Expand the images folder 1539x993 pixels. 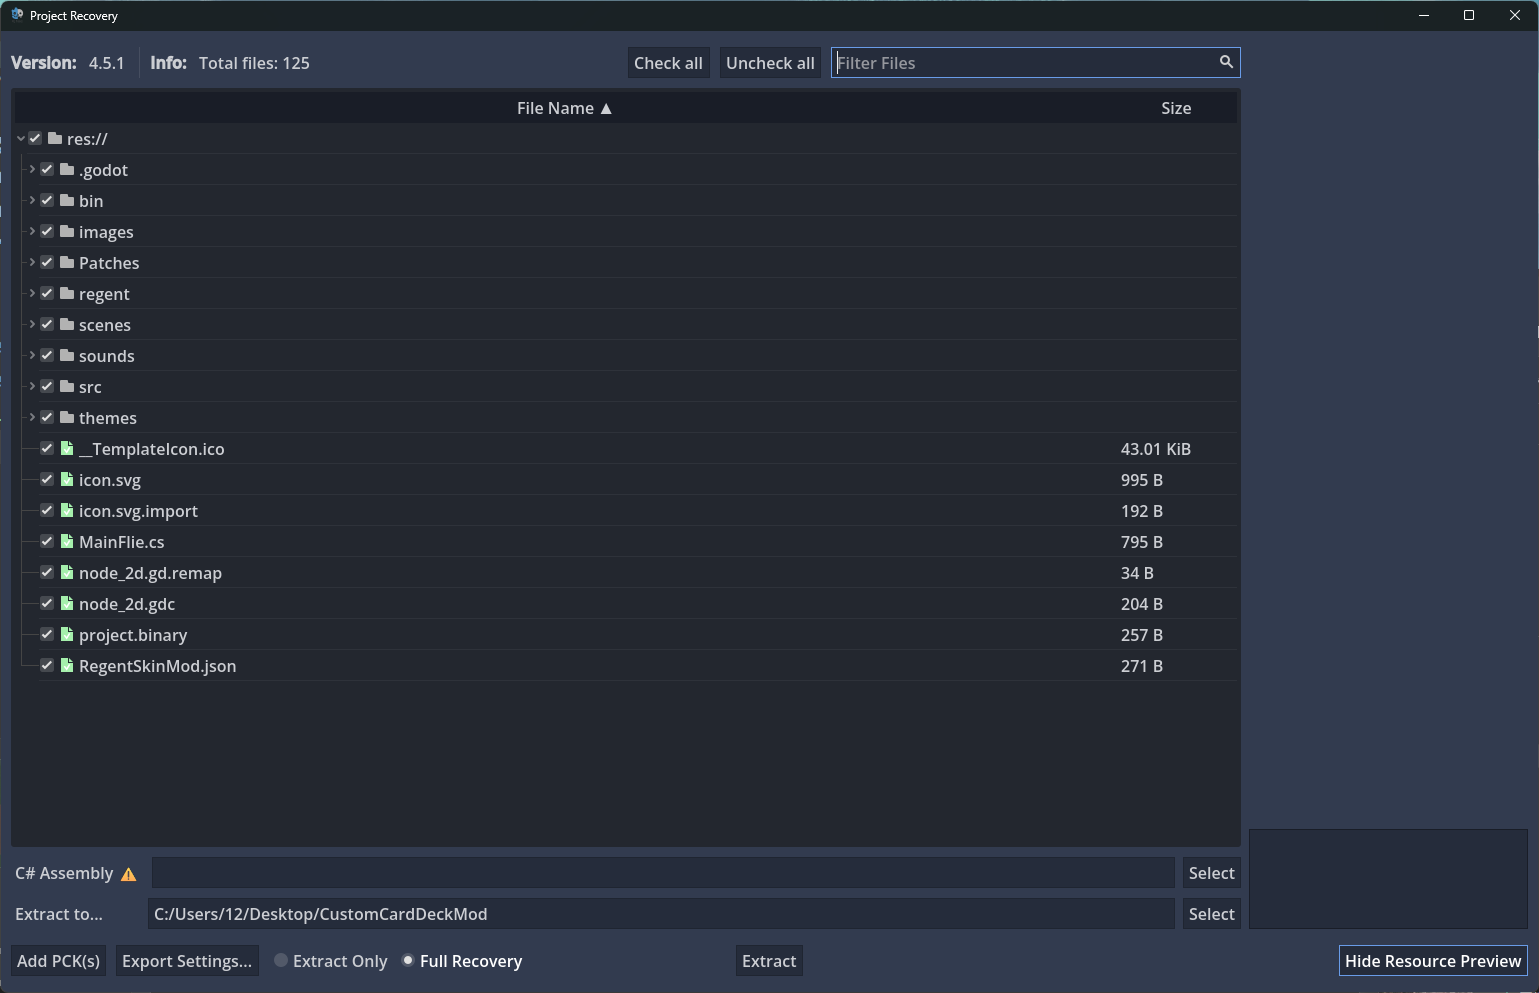pyautogui.click(x=32, y=231)
